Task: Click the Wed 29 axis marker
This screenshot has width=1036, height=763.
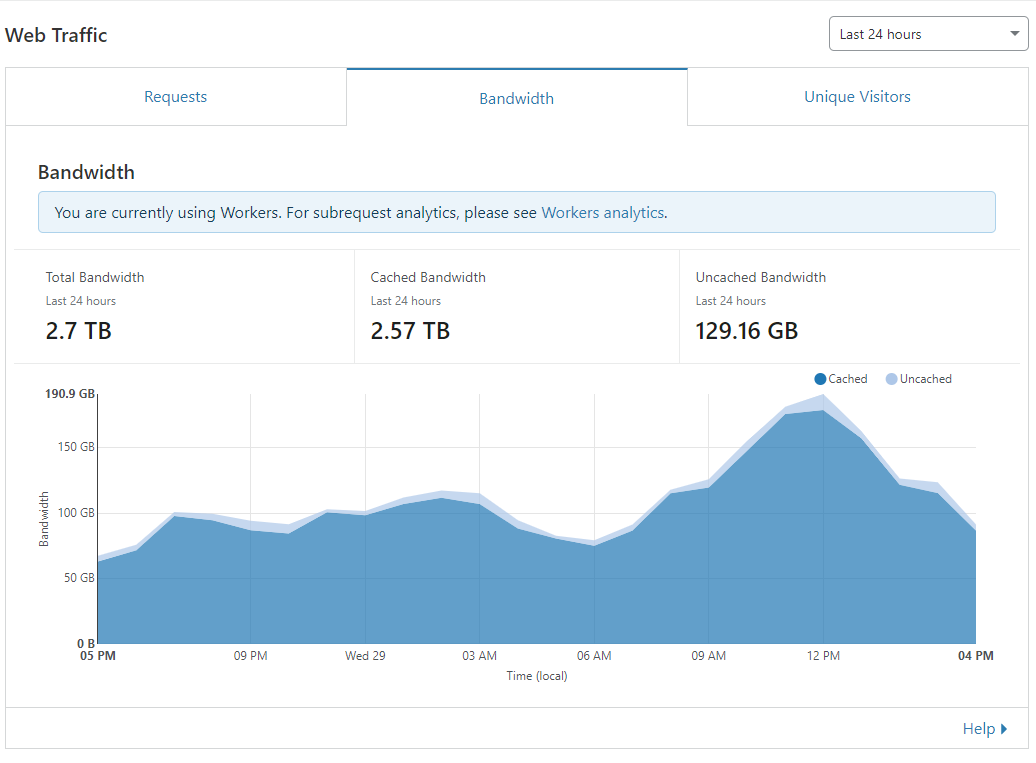Action: coord(365,656)
